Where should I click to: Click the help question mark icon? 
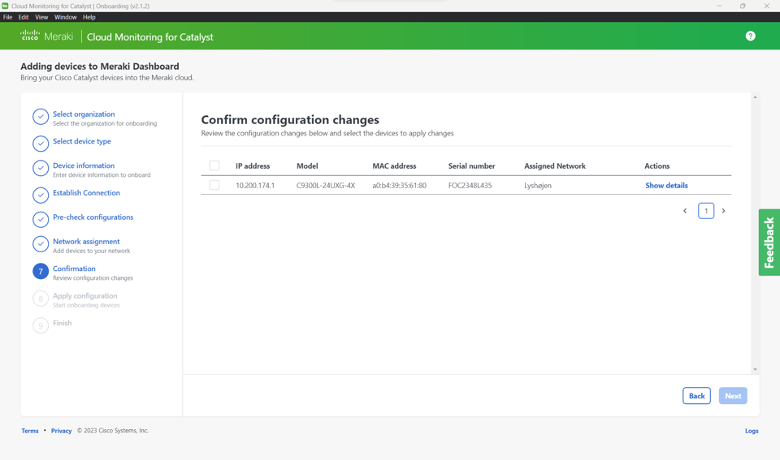coord(750,36)
